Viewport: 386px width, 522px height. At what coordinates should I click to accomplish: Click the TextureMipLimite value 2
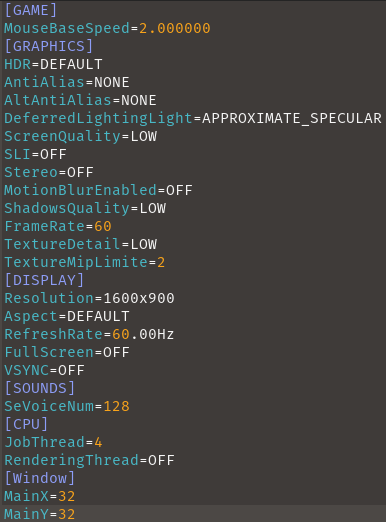(161, 262)
